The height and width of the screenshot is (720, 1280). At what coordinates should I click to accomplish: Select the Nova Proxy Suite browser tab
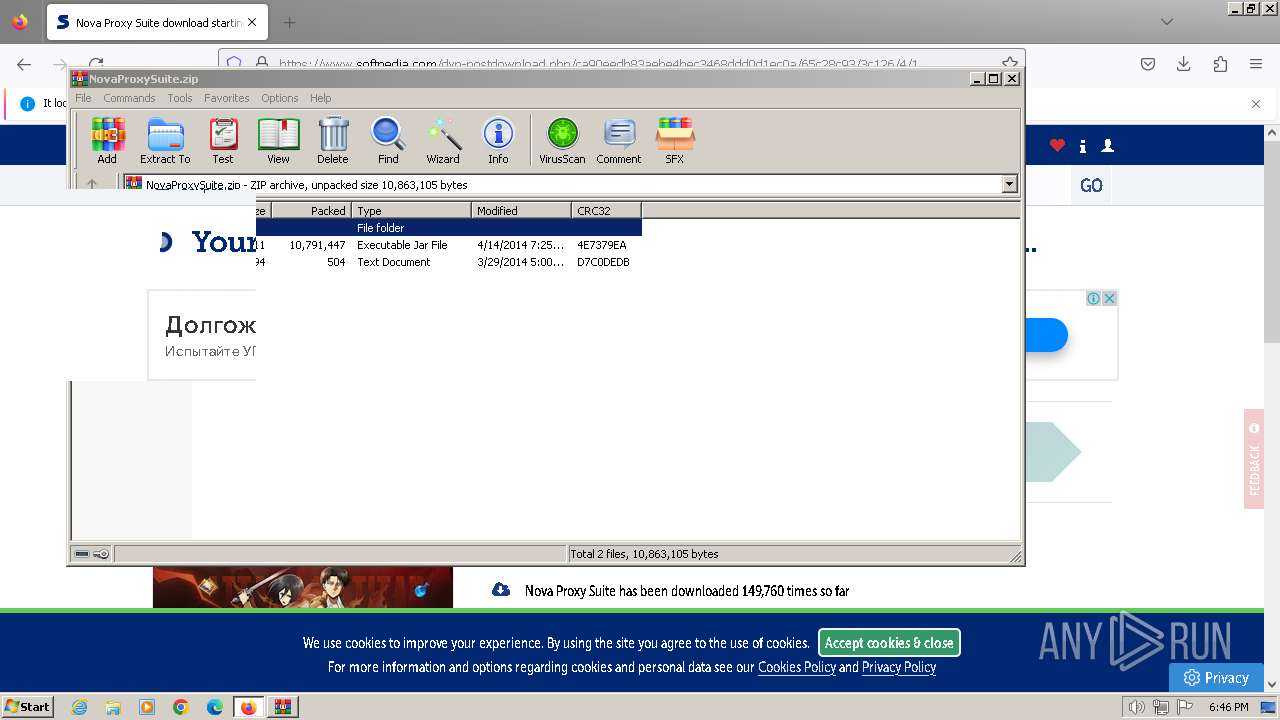155,22
